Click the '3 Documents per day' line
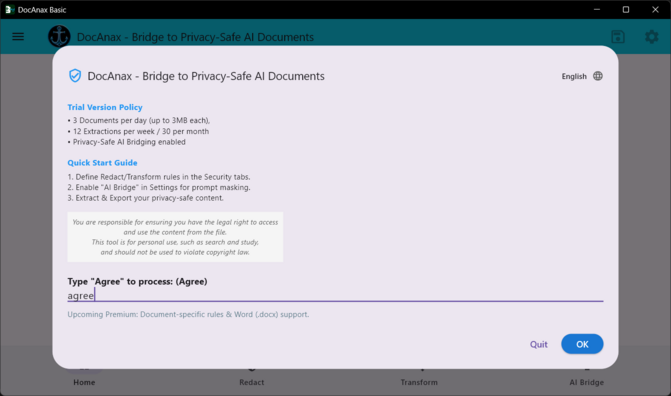The width and height of the screenshot is (671, 396). click(139, 120)
